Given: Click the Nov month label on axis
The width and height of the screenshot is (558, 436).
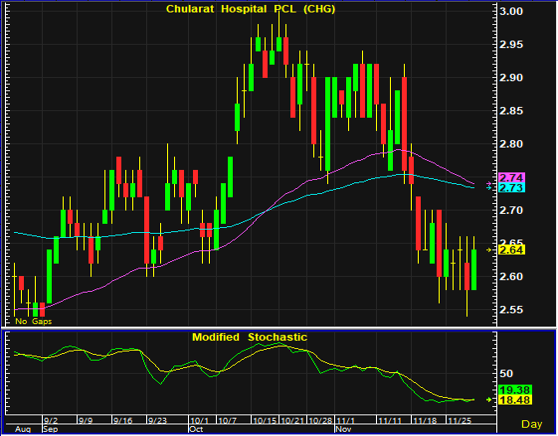Looking at the screenshot, I should (344, 429).
